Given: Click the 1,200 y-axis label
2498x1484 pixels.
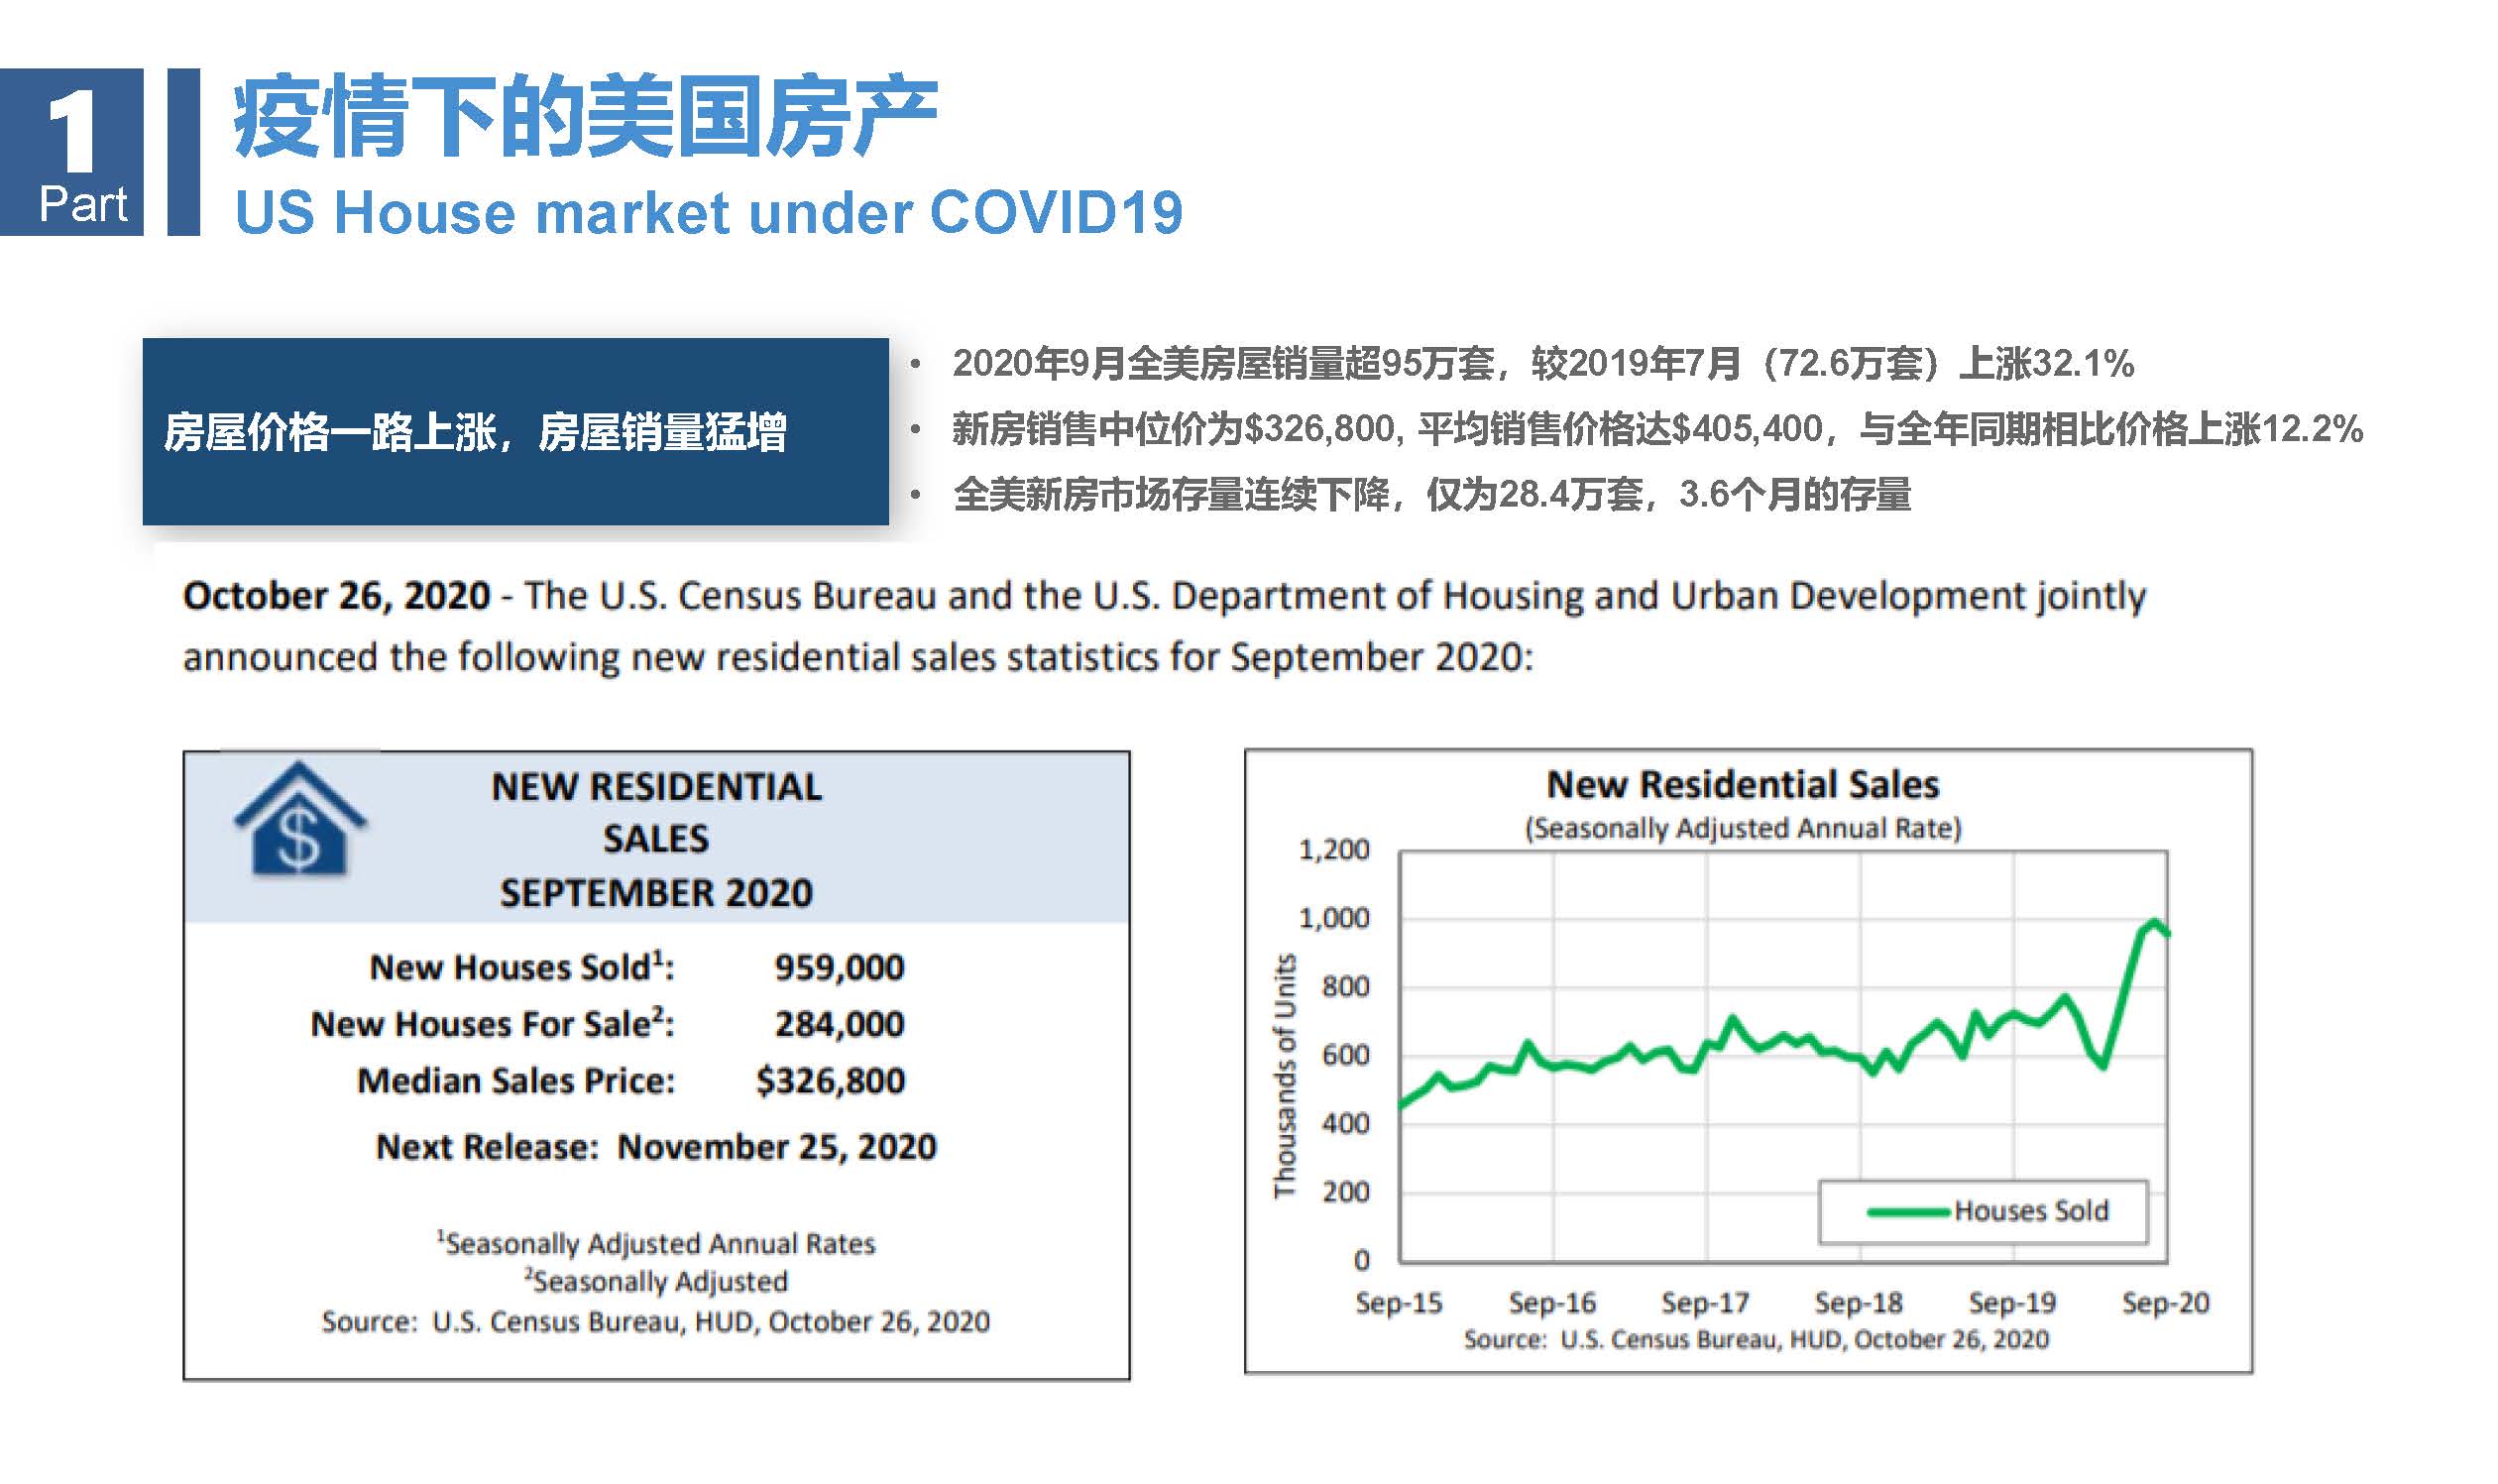Looking at the screenshot, I should coord(1333,850).
